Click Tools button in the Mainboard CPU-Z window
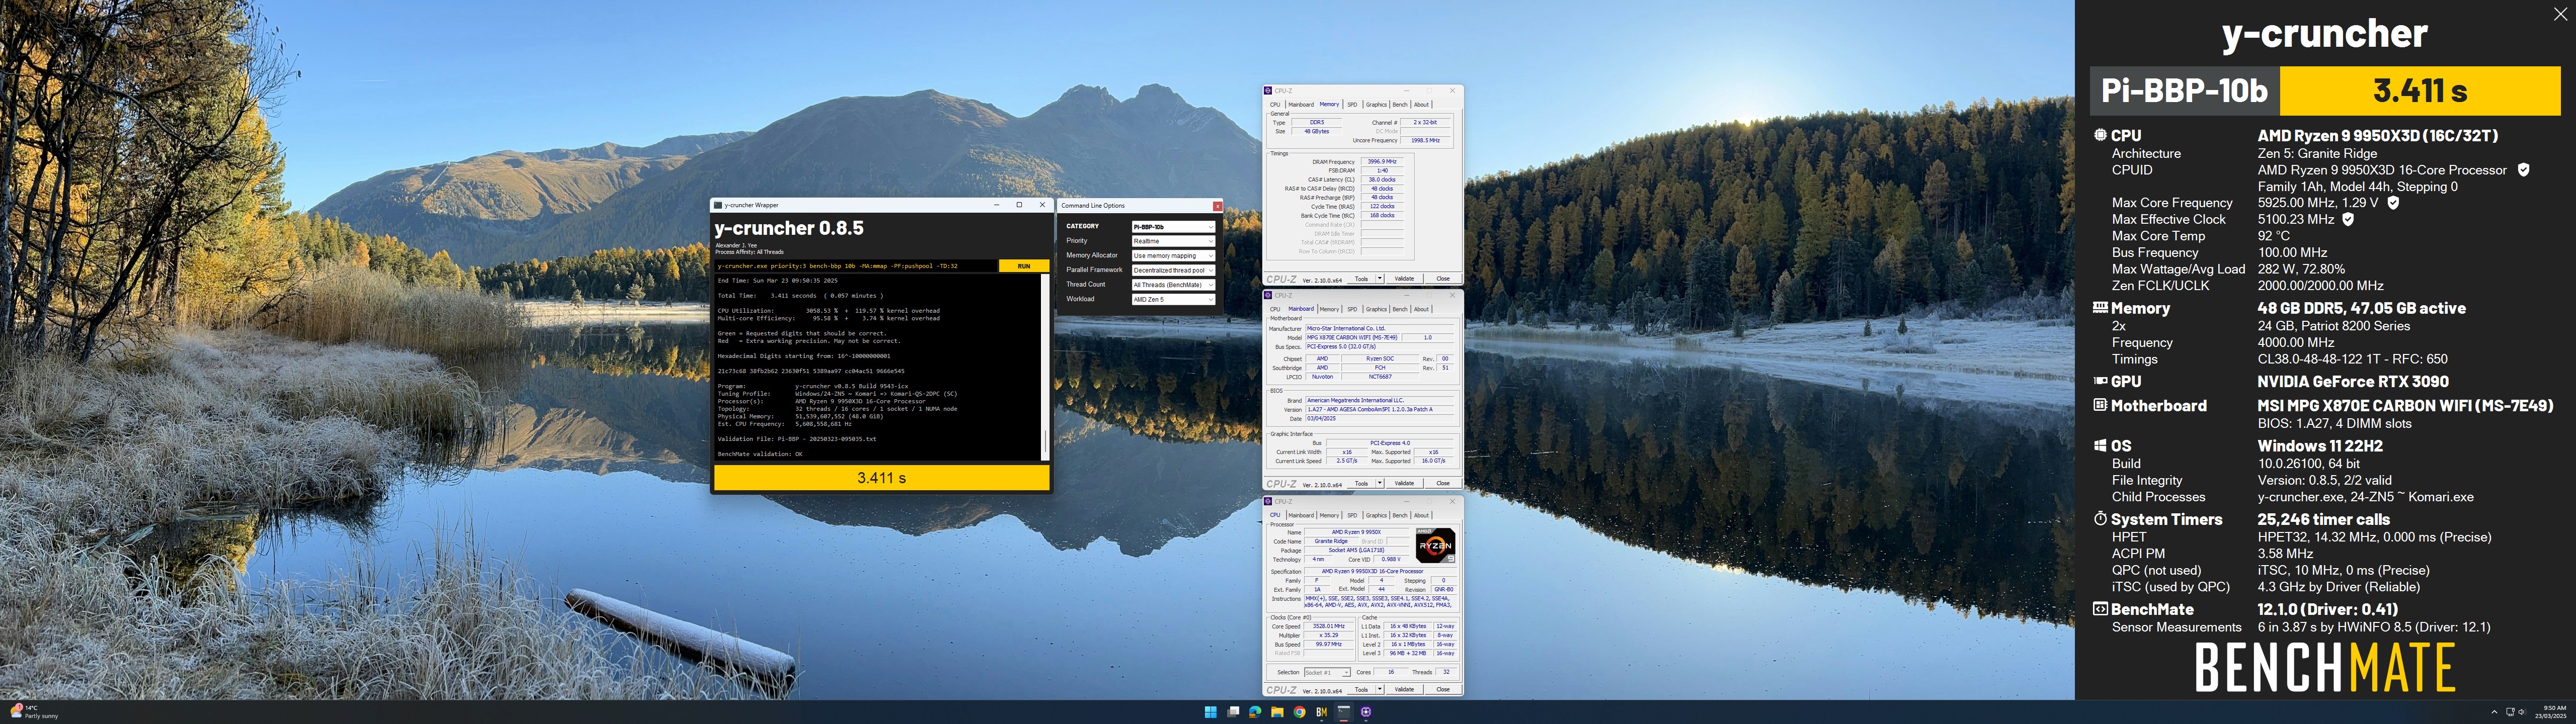Viewport: 2576px width, 724px height. pyautogui.click(x=1361, y=483)
